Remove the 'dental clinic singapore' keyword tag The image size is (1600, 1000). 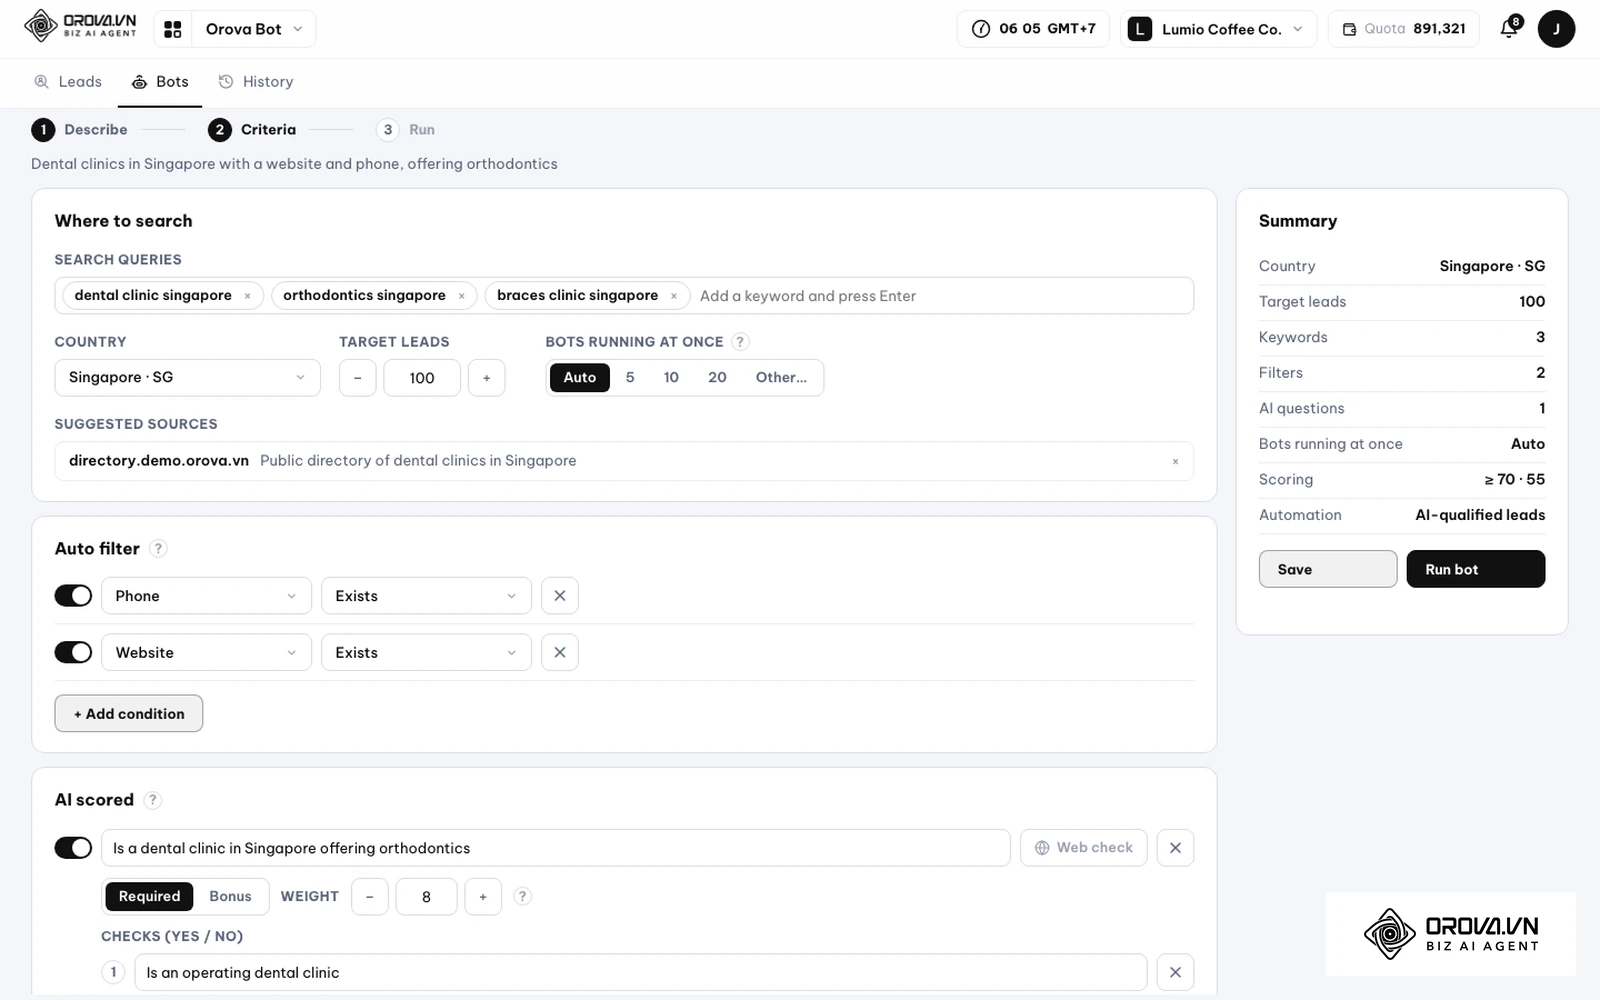(247, 296)
